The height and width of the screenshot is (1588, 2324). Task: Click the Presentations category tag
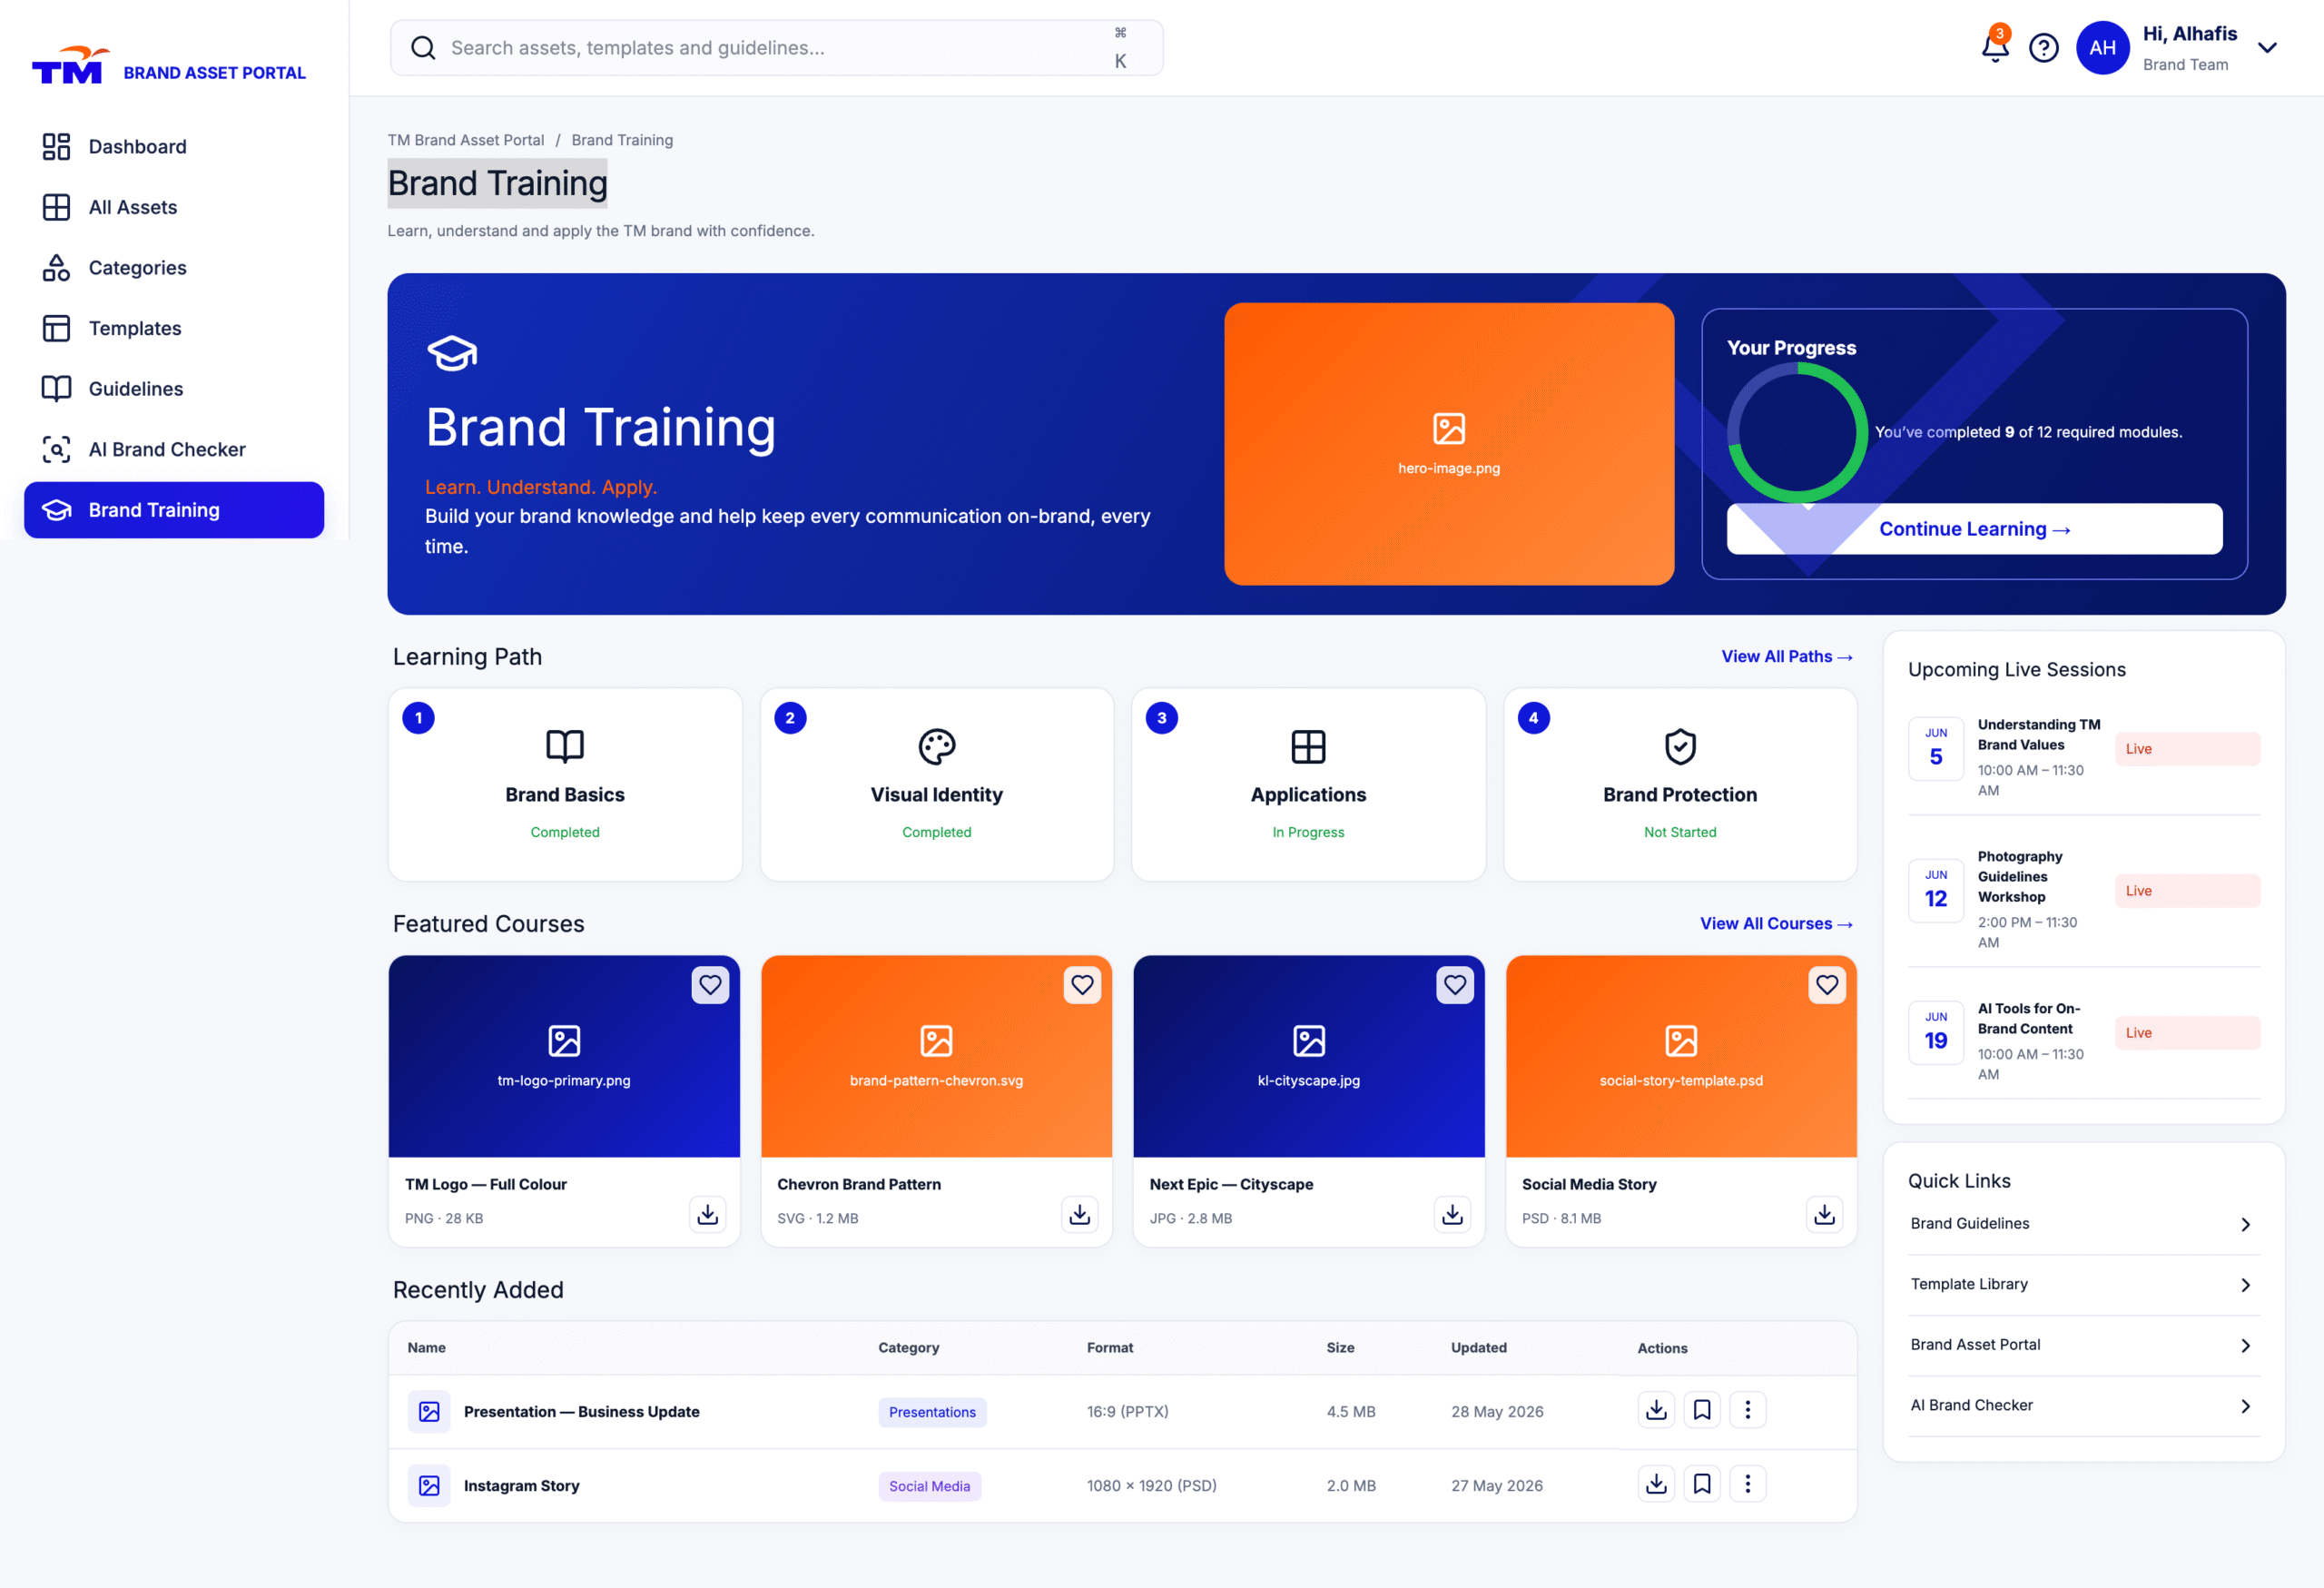[932, 1412]
